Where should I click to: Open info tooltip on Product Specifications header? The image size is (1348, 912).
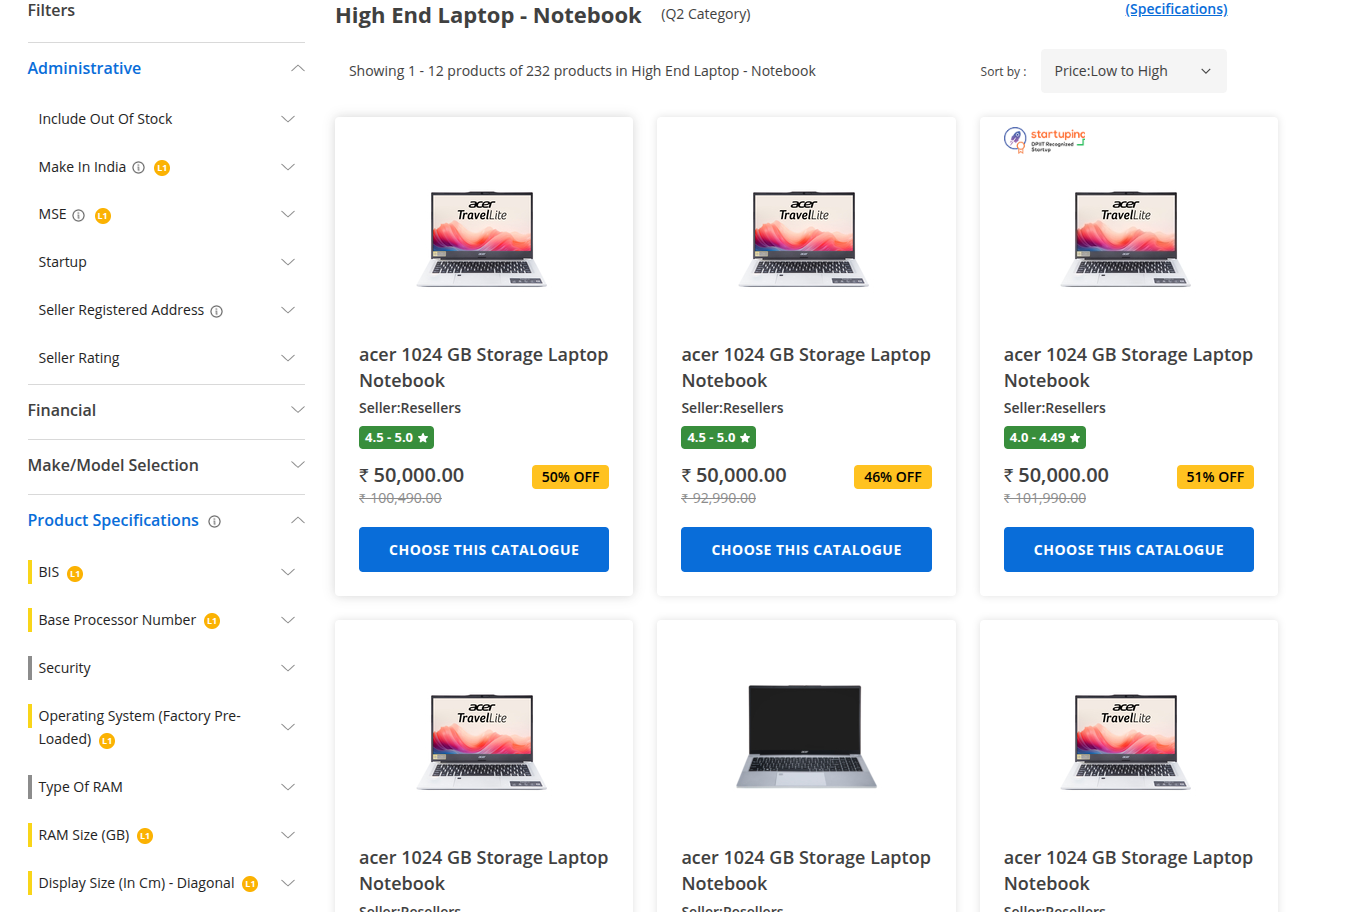(215, 521)
